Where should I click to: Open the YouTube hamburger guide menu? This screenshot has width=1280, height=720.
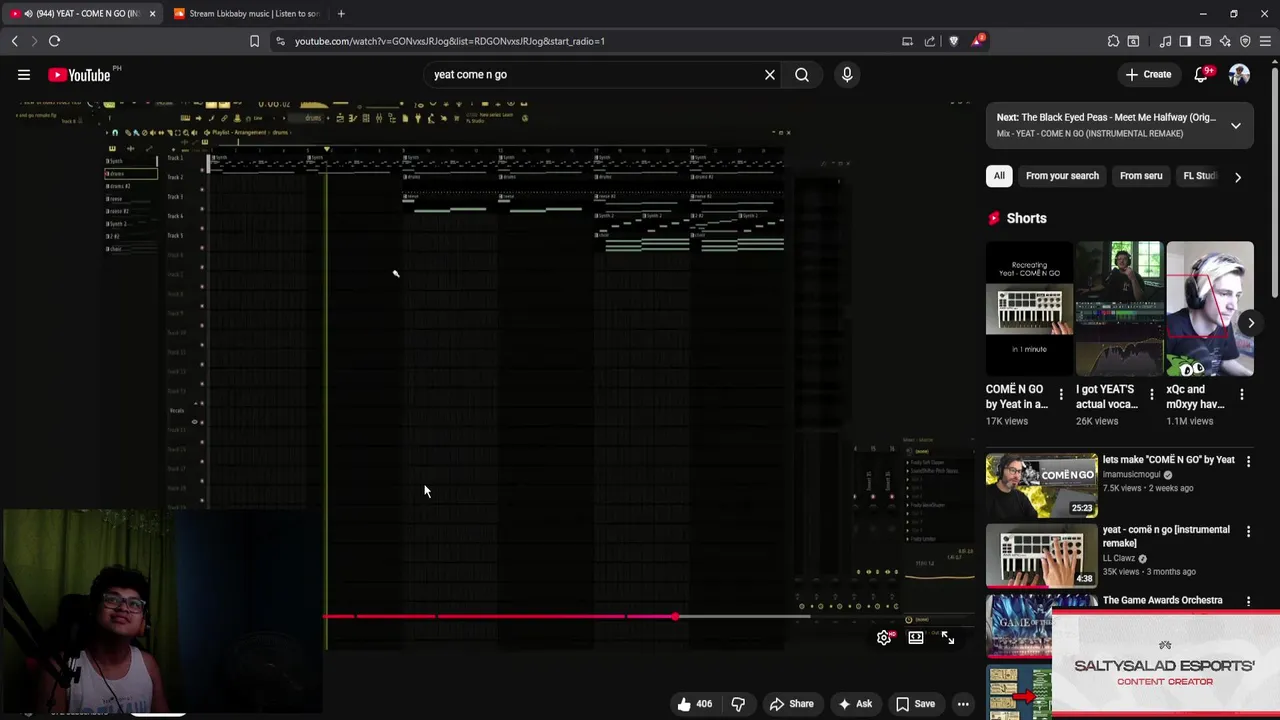point(24,75)
